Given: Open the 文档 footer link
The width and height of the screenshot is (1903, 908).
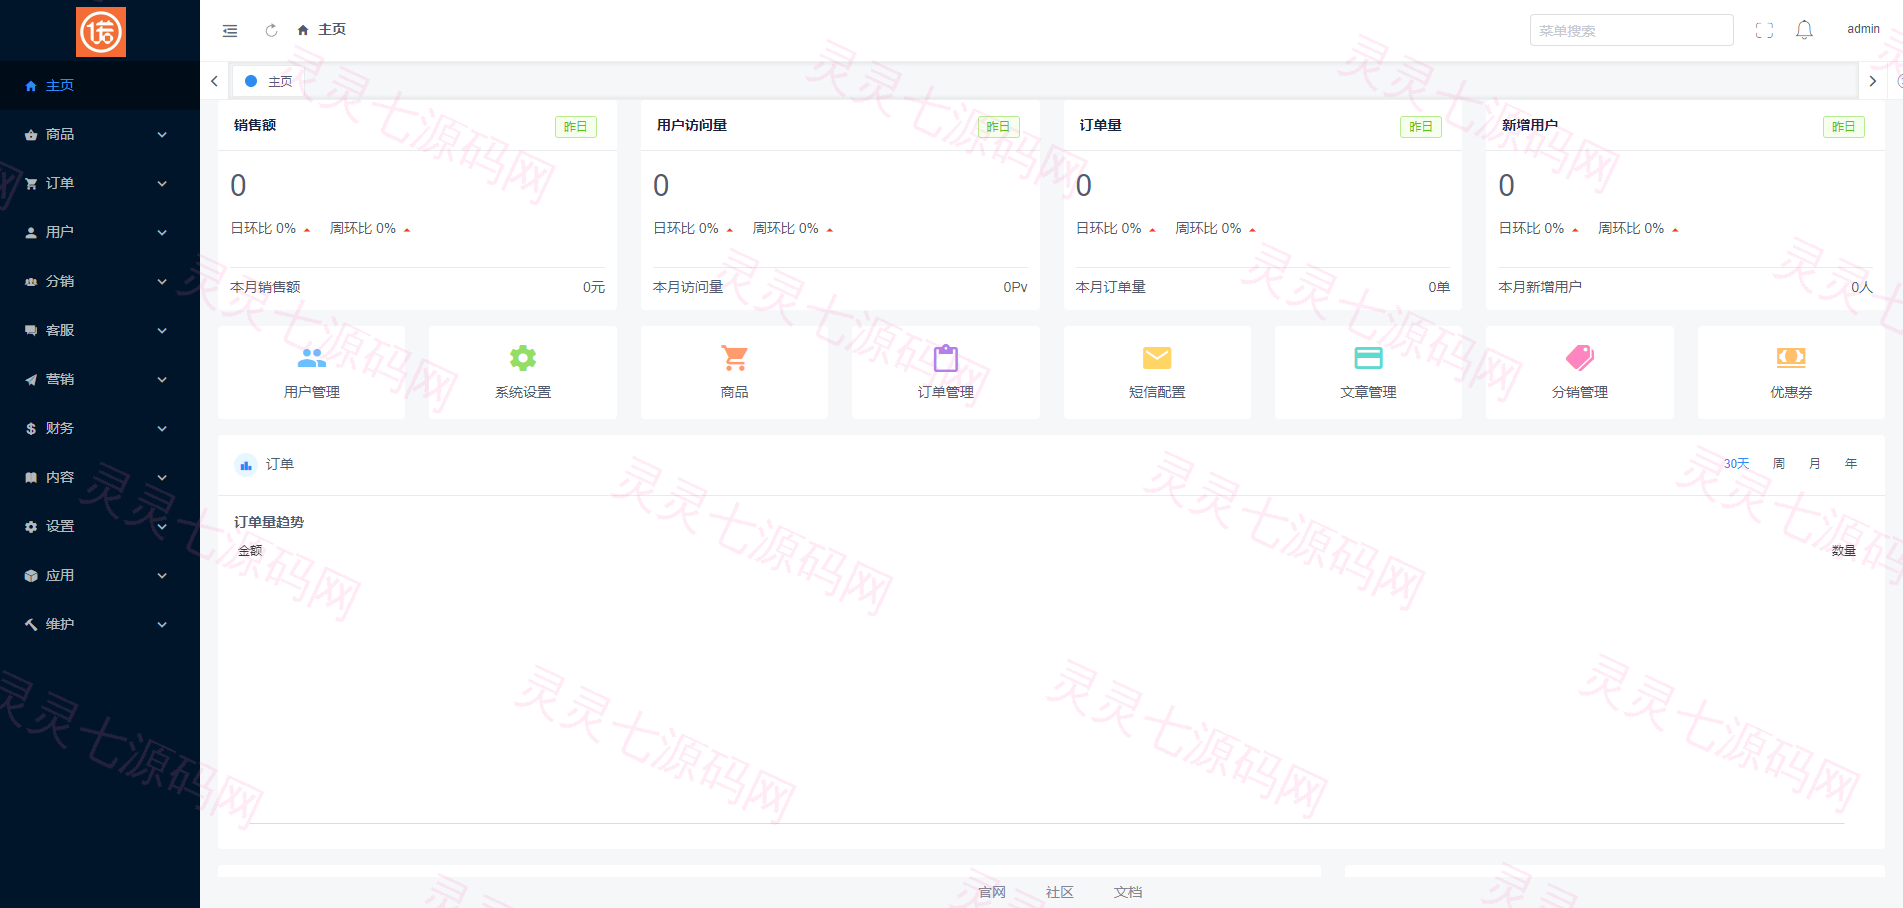Looking at the screenshot, I should pos(1128,892).
